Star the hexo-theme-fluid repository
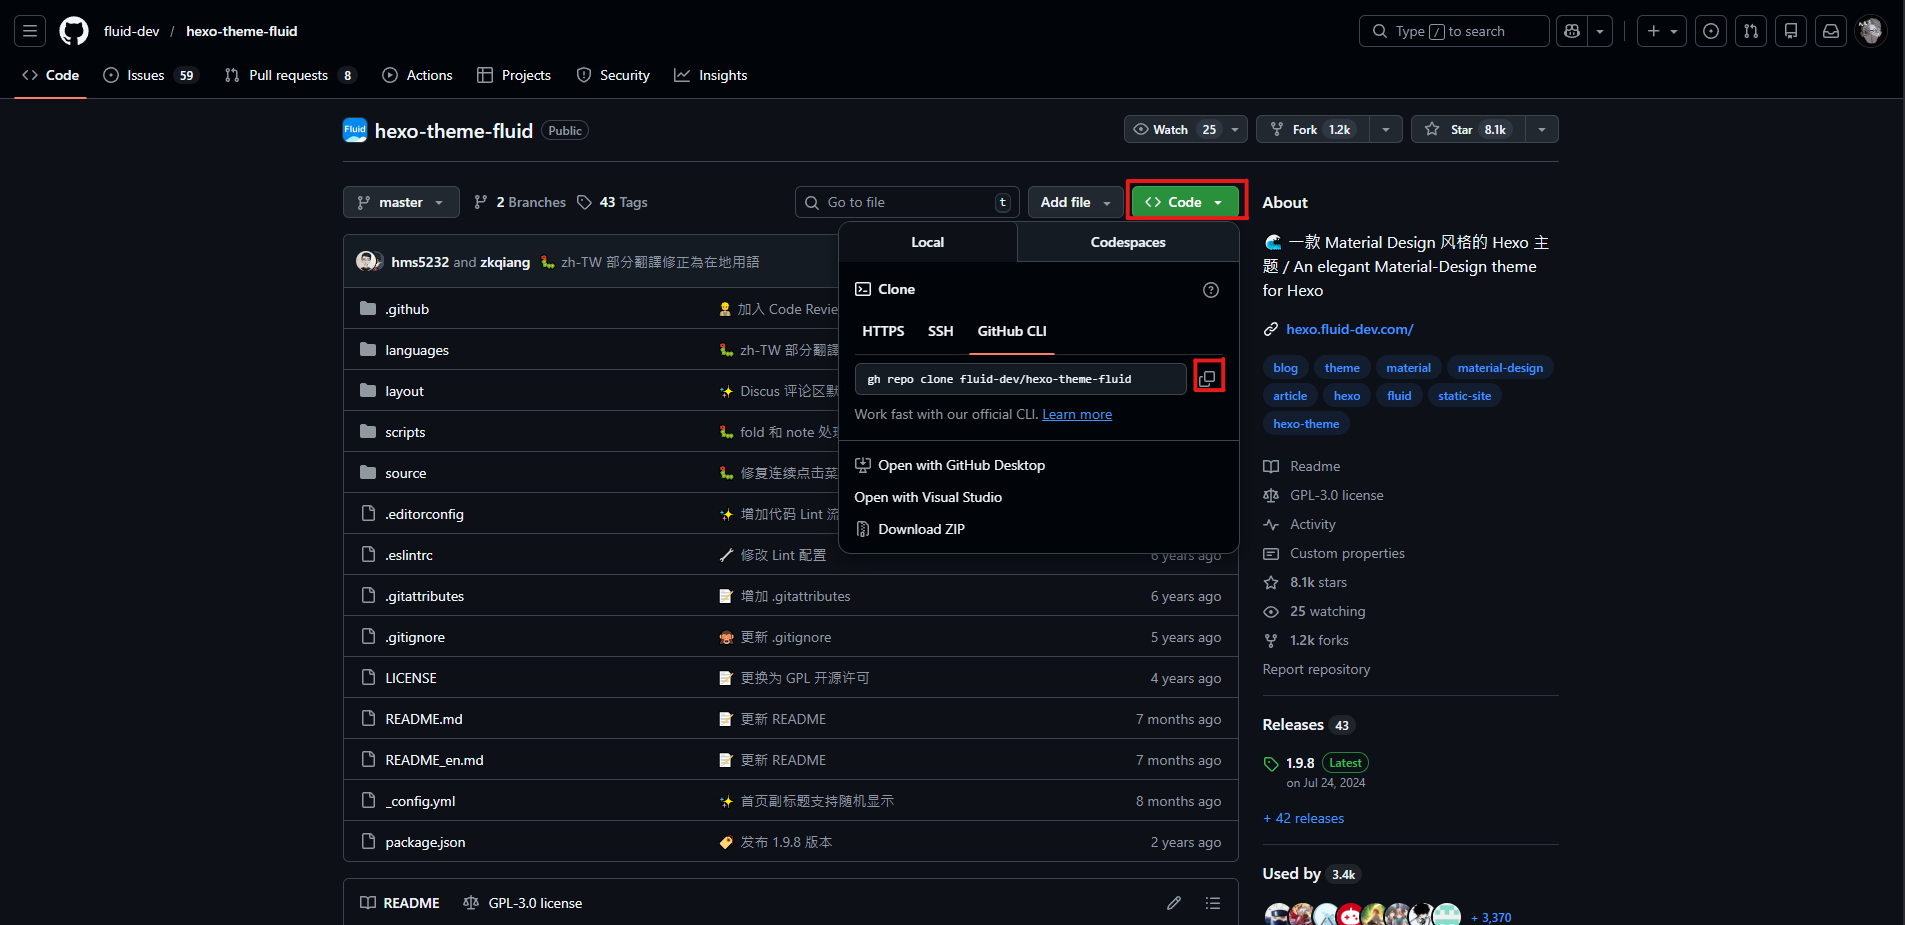The height and width of the screenshot is (925, 1905). pos(1467,130)
